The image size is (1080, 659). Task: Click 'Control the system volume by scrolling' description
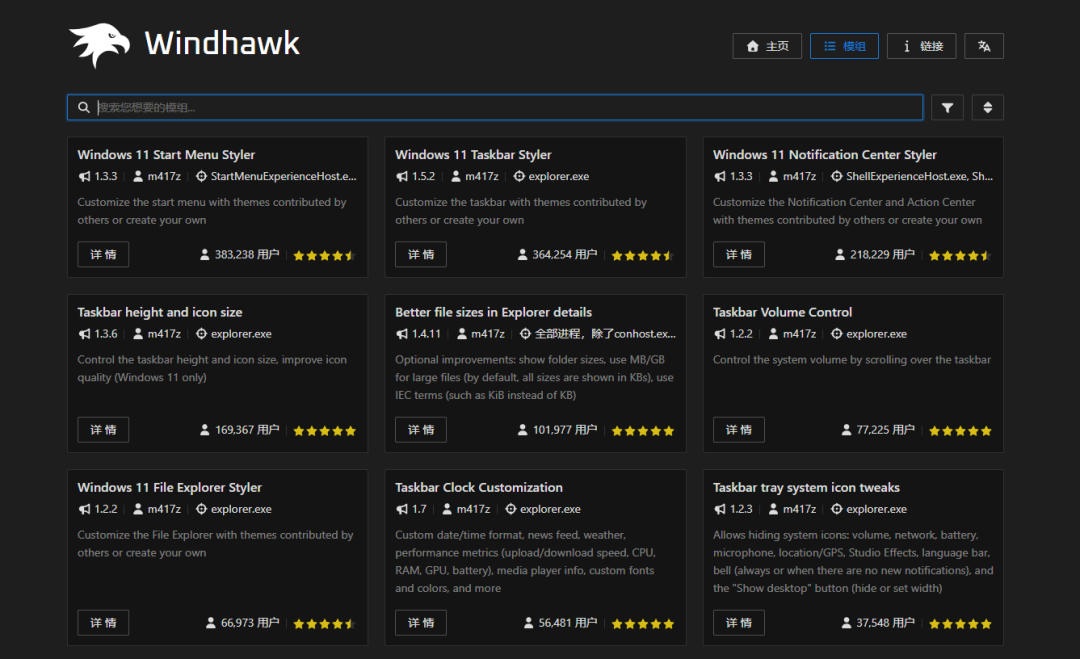852,360
